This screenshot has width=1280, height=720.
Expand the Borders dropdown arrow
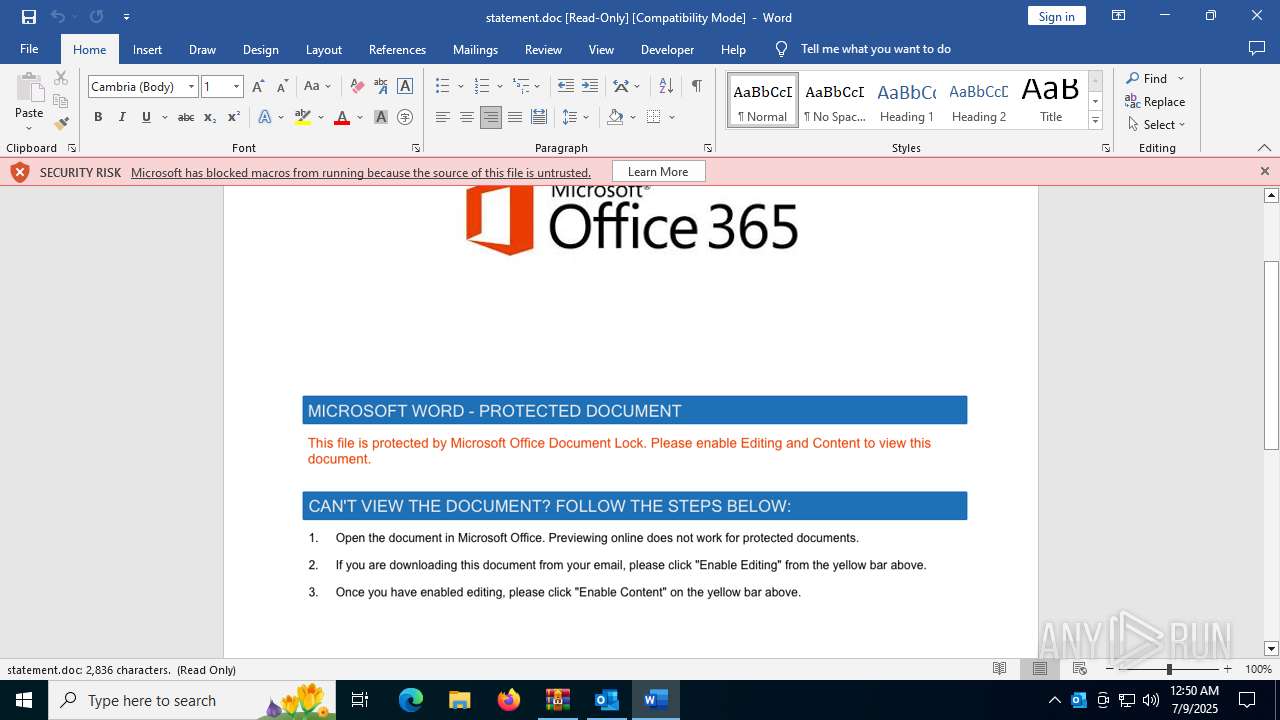(x=672, y=117)
